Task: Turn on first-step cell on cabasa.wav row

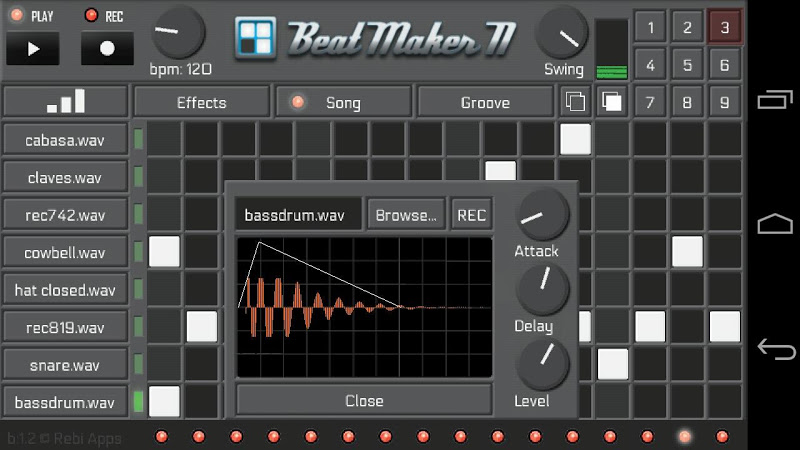Action: tap(164, 139)
